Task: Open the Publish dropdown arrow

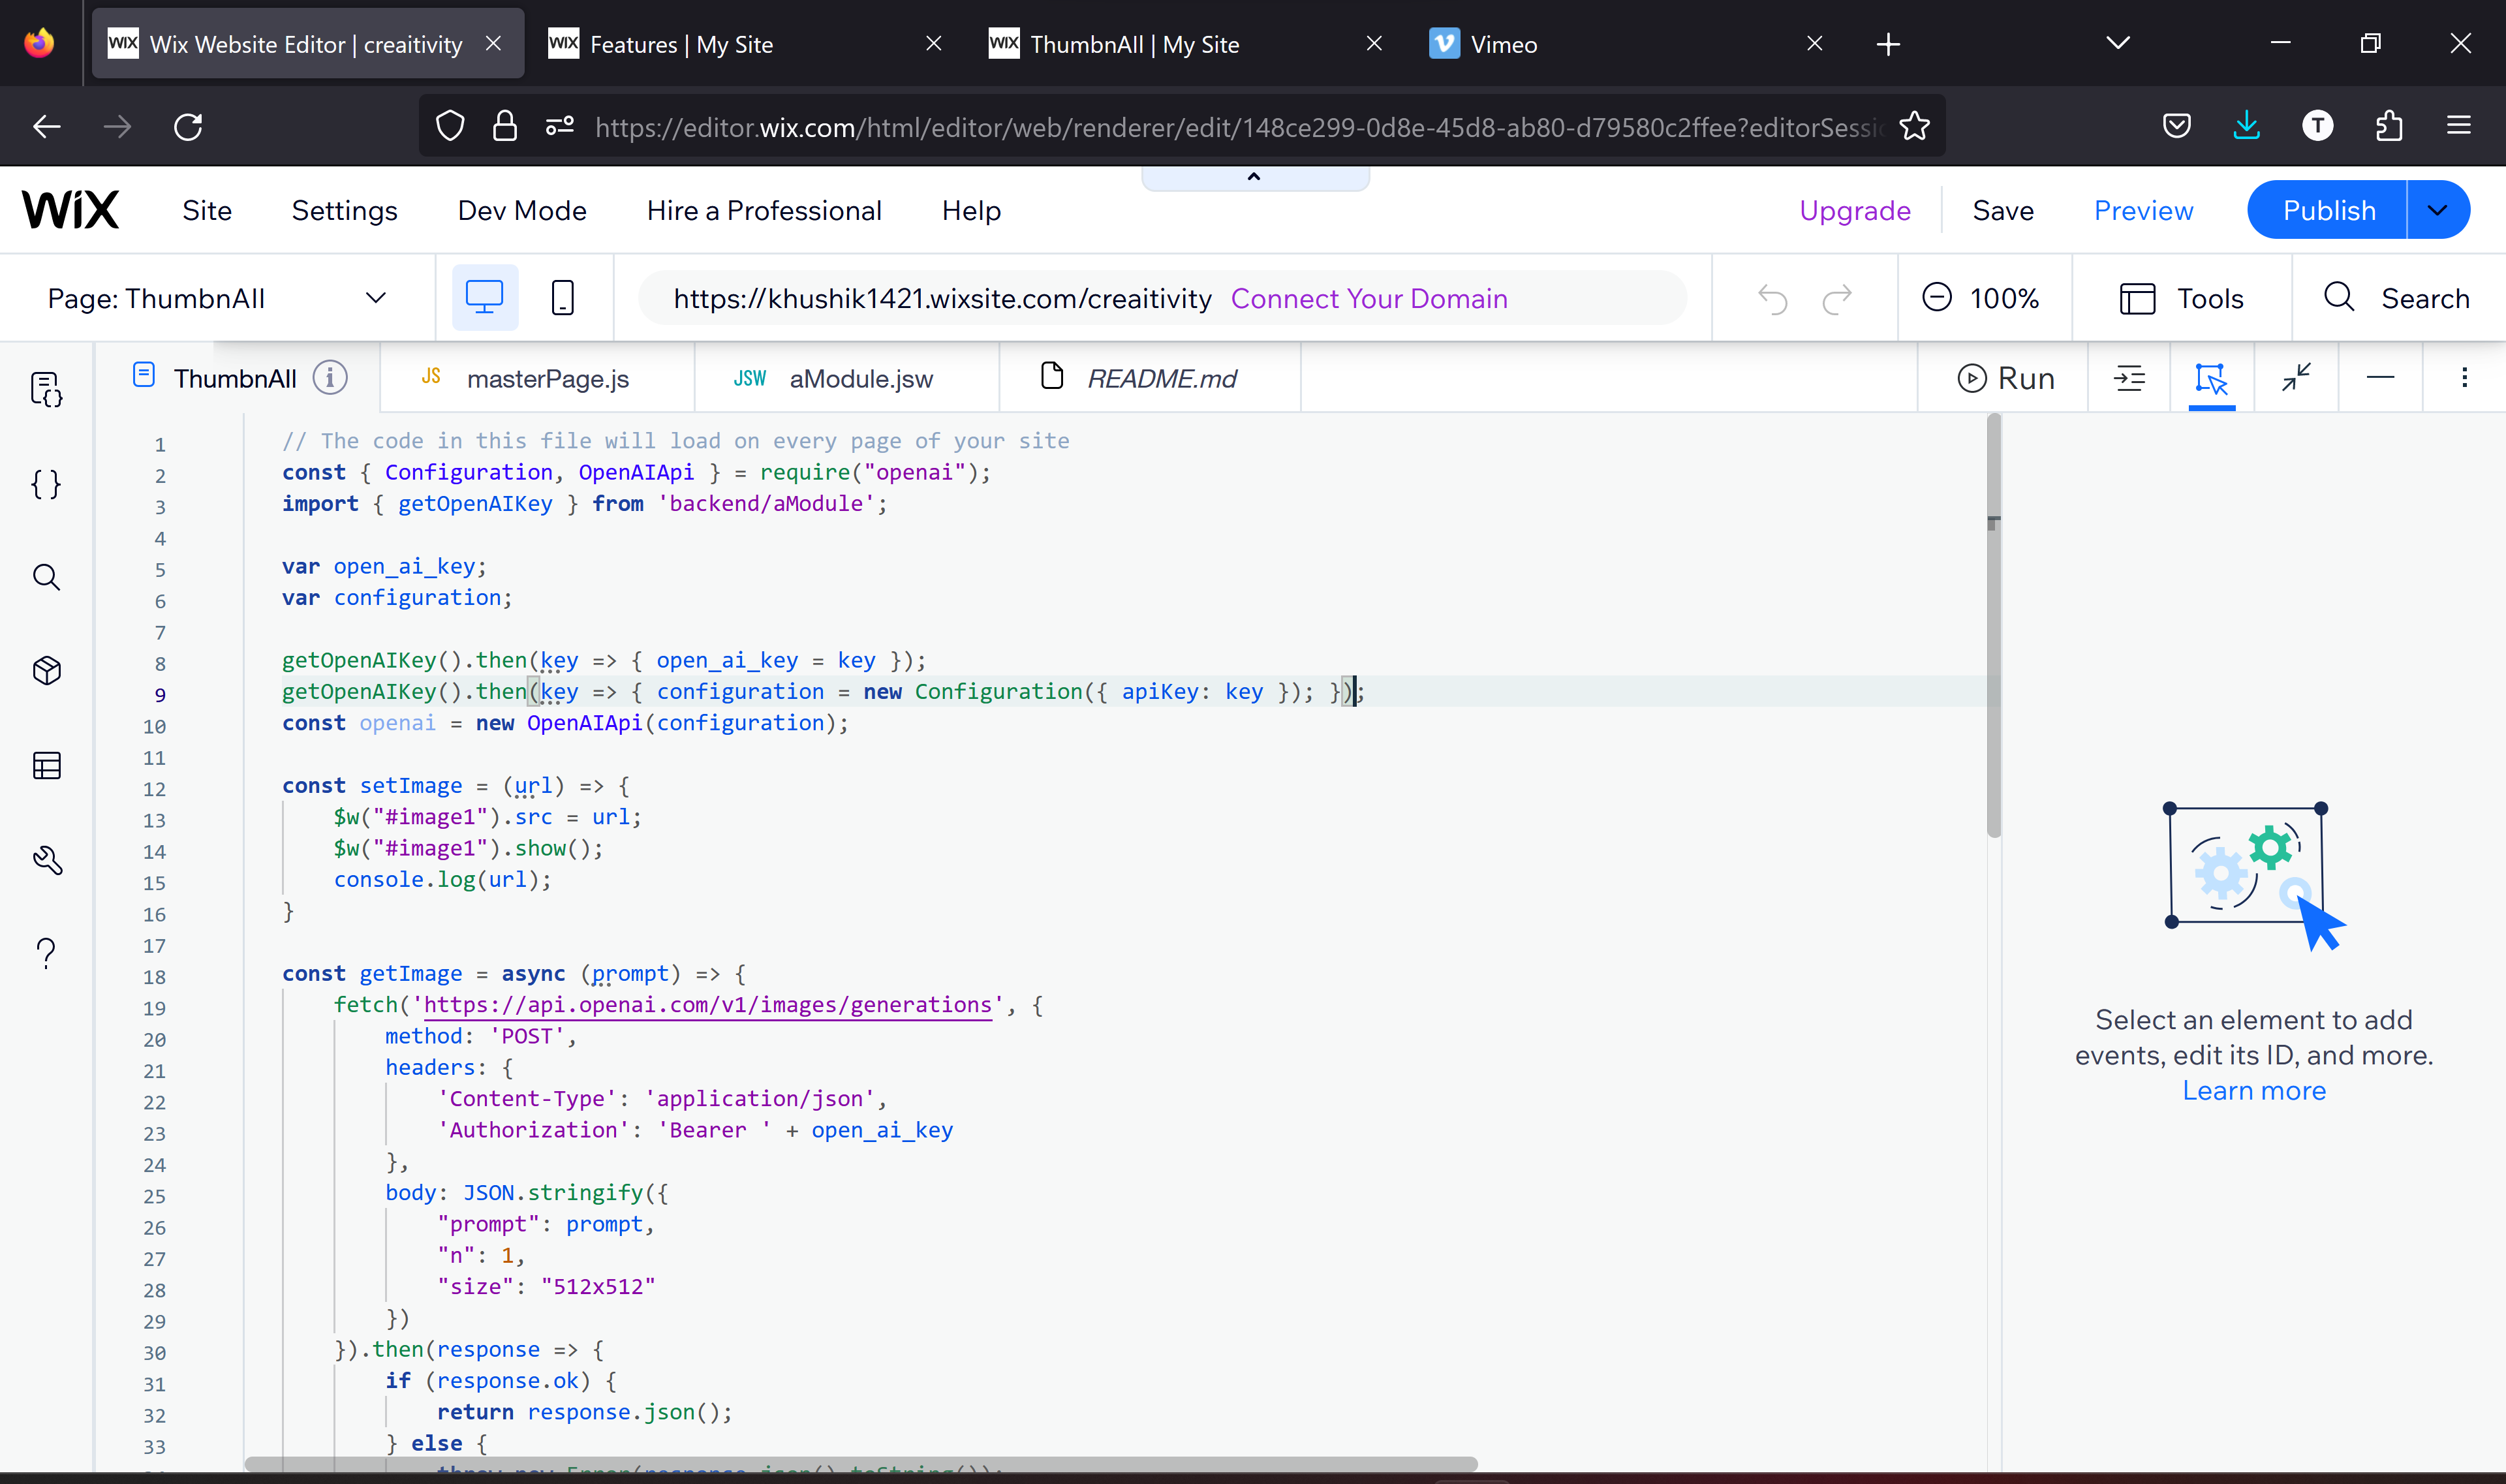Action: click(x=2437, y=210)
